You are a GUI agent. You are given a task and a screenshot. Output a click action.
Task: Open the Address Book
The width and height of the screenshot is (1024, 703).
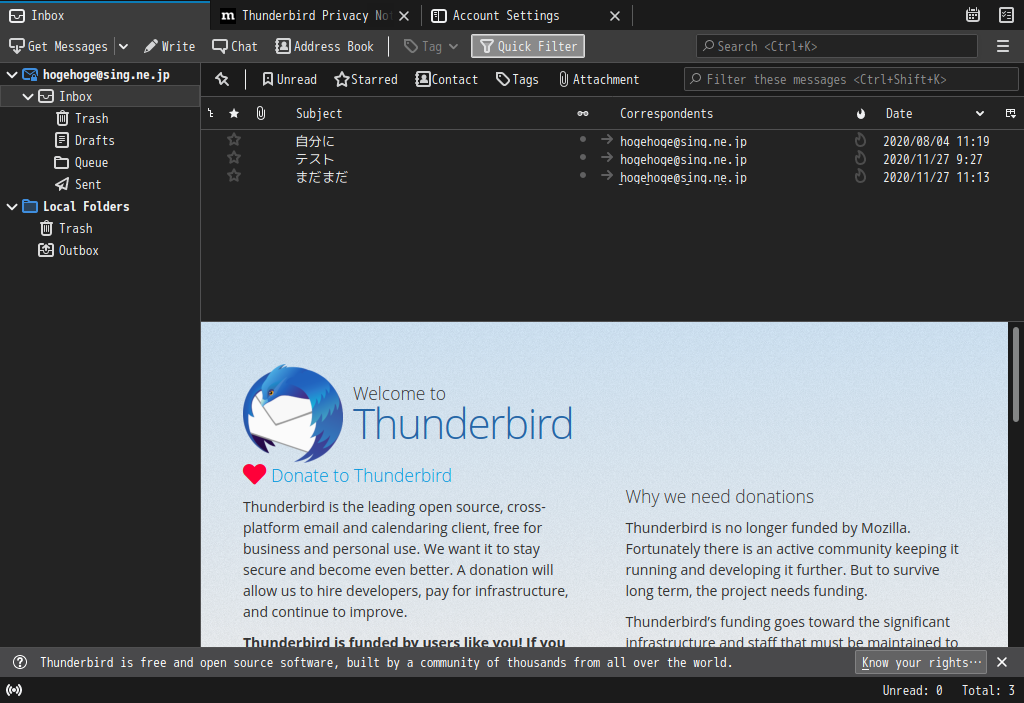pos(325,46)
